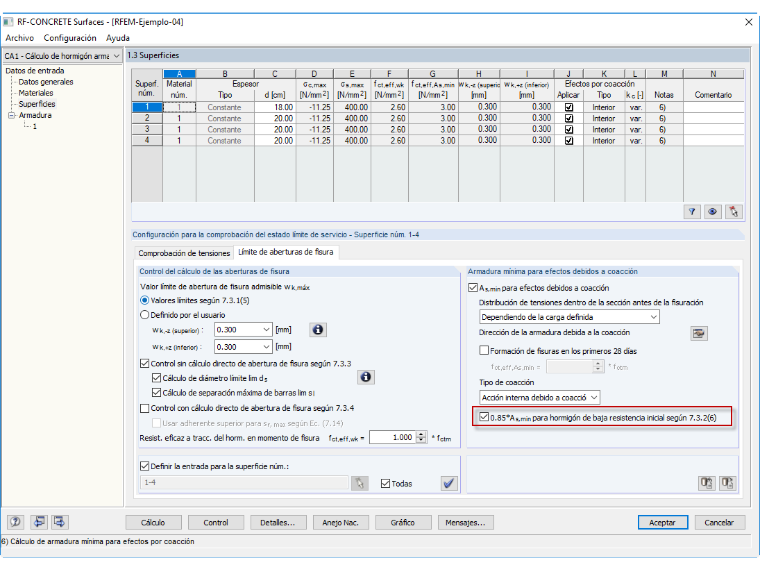Open wk,+z (inferior) 0.300 dropdown
The height and width of the screenshot is (570, 760).
click(x=266, y=347)
